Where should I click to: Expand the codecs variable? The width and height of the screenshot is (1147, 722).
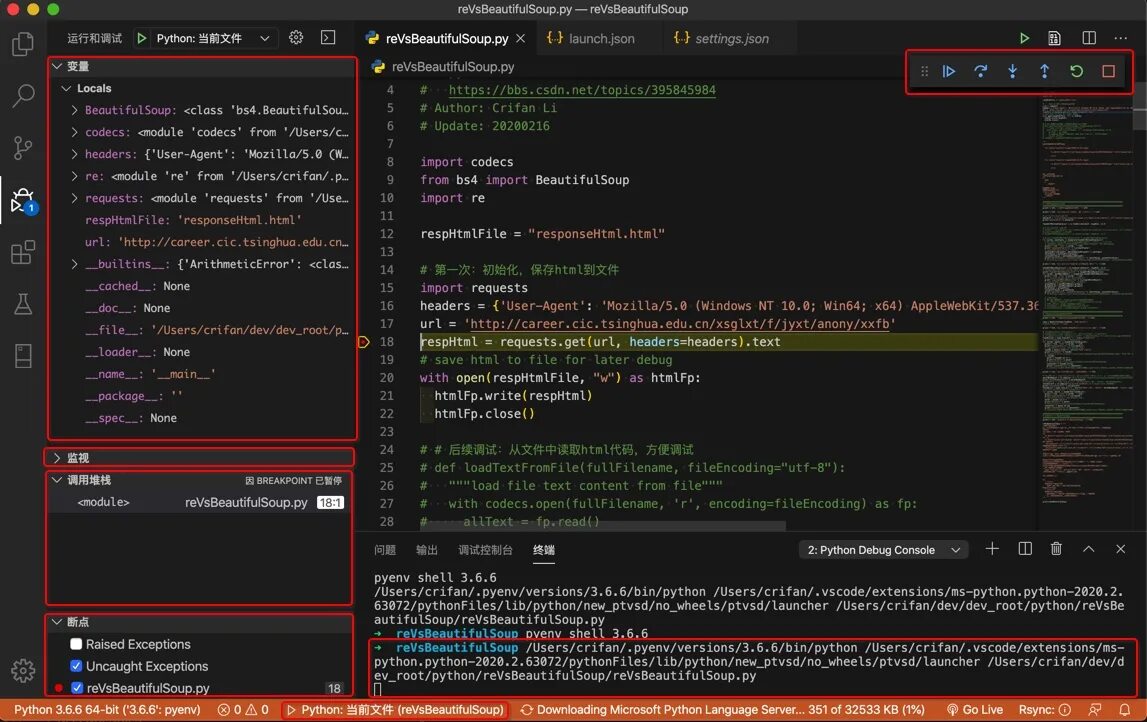pos(75,132)
